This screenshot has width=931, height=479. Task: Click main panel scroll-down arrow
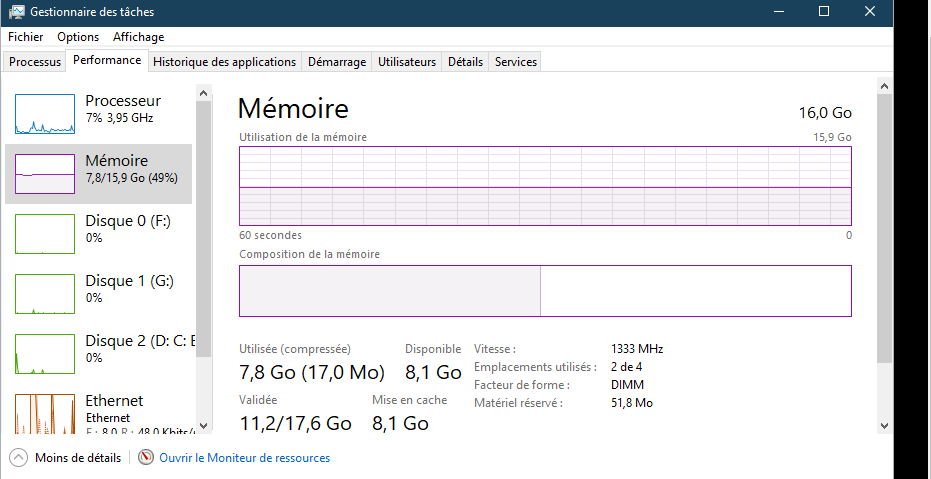point(884,426)
